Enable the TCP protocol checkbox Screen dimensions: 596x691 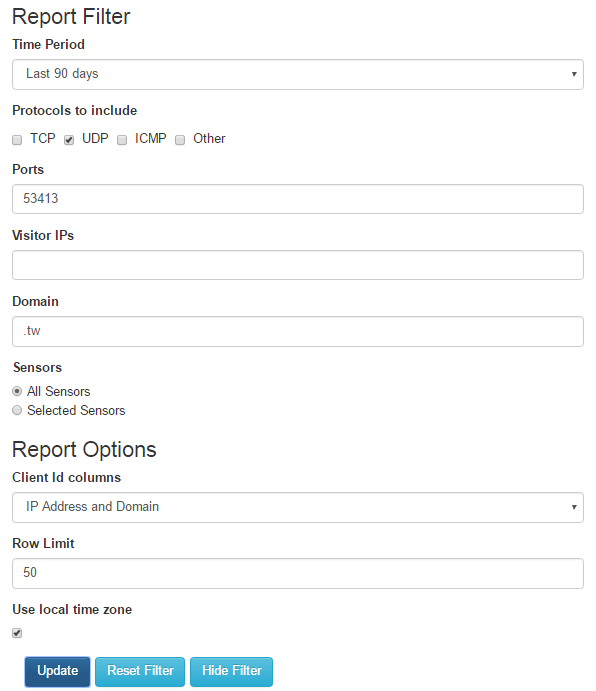(17, 140)
